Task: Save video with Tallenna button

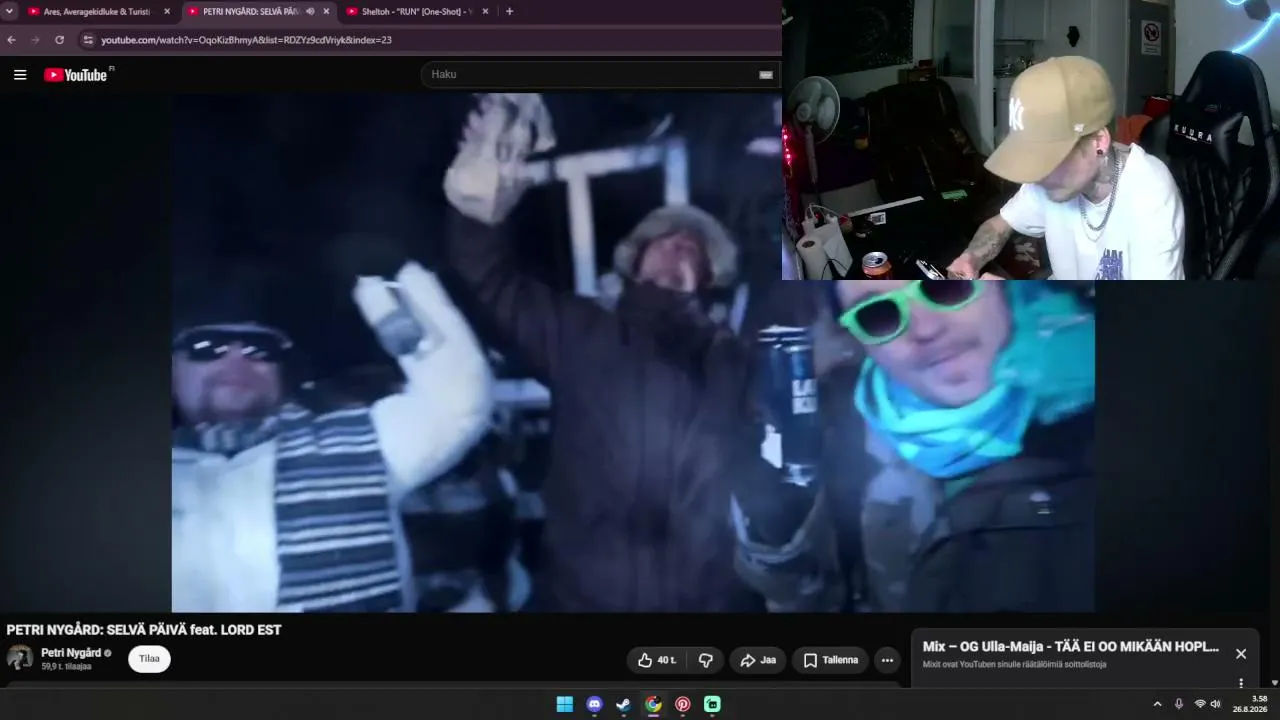Action: 830,660
